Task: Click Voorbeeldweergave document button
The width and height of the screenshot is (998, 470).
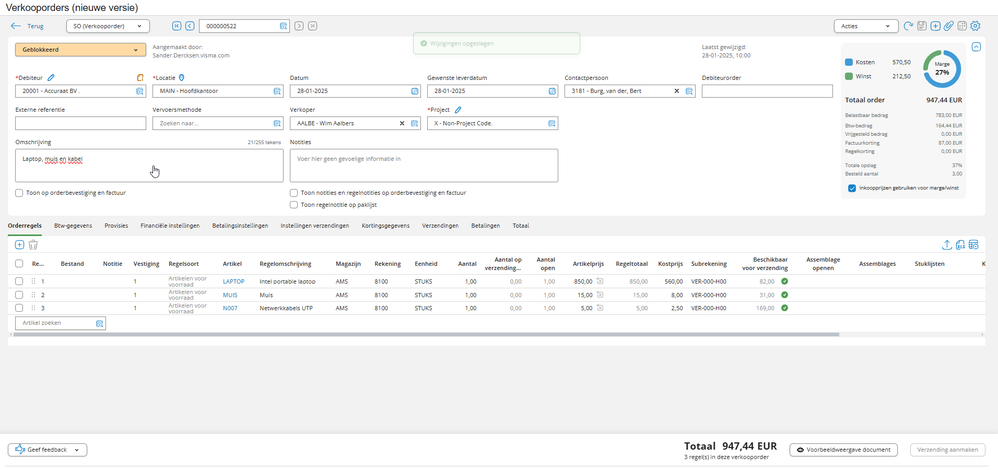Action: 843,450
